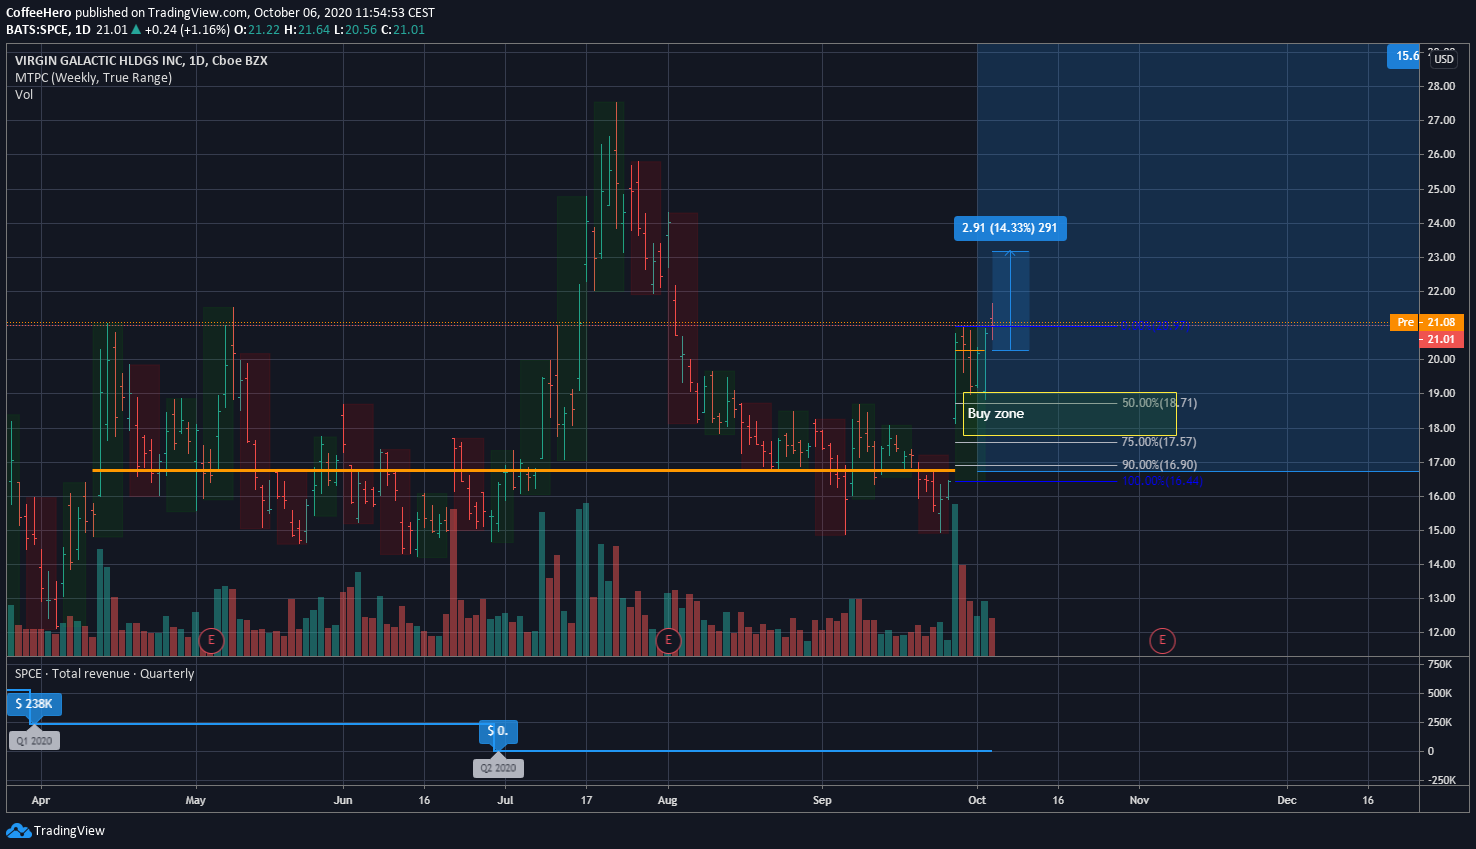1476x849 pixels.
Task: Click 17 on the date axis
Action: tap(587, 800)
